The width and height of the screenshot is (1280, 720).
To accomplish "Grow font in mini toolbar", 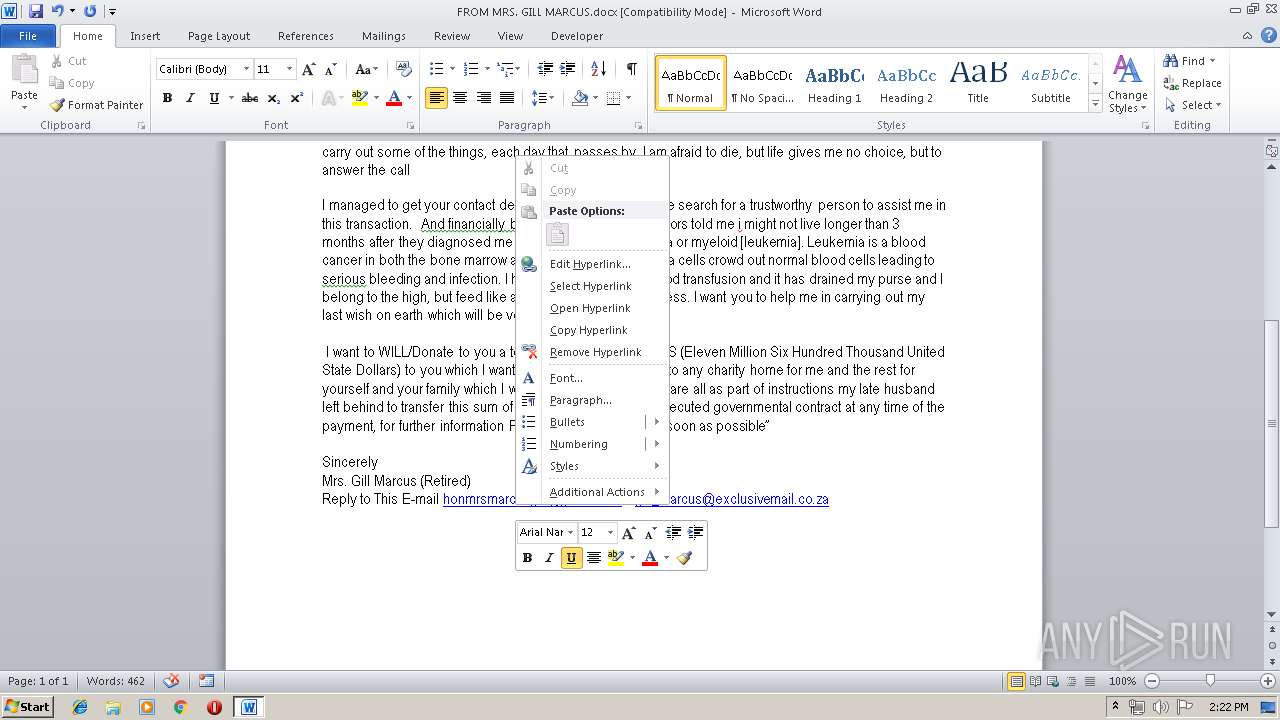I will point(629,532).
